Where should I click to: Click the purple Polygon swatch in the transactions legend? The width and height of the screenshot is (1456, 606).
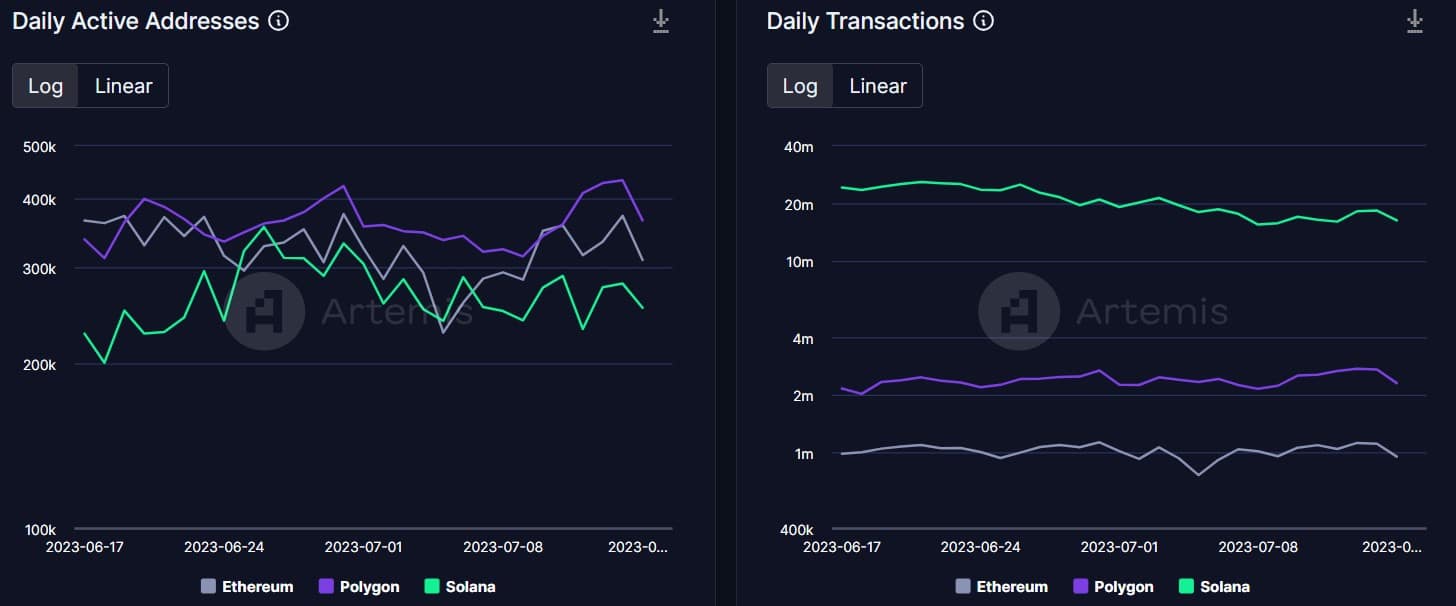tap(1080, 587)
